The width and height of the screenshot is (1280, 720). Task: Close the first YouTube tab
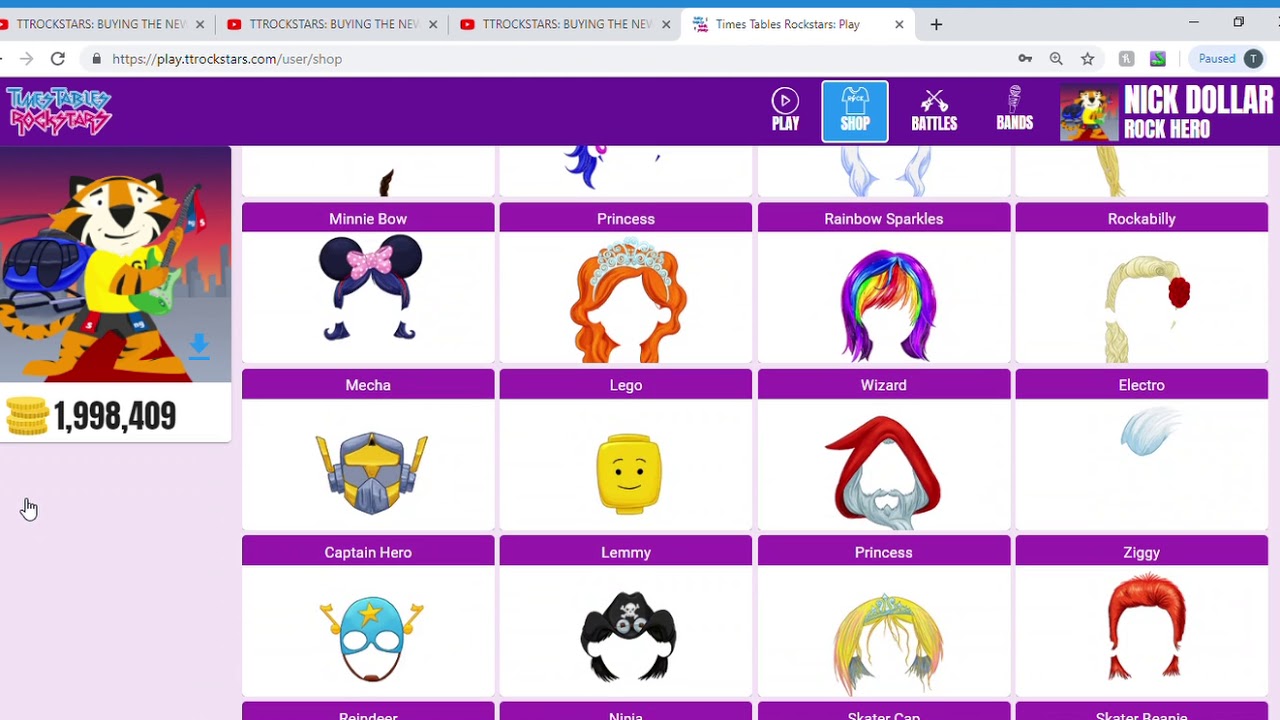(x=200, y=24)
